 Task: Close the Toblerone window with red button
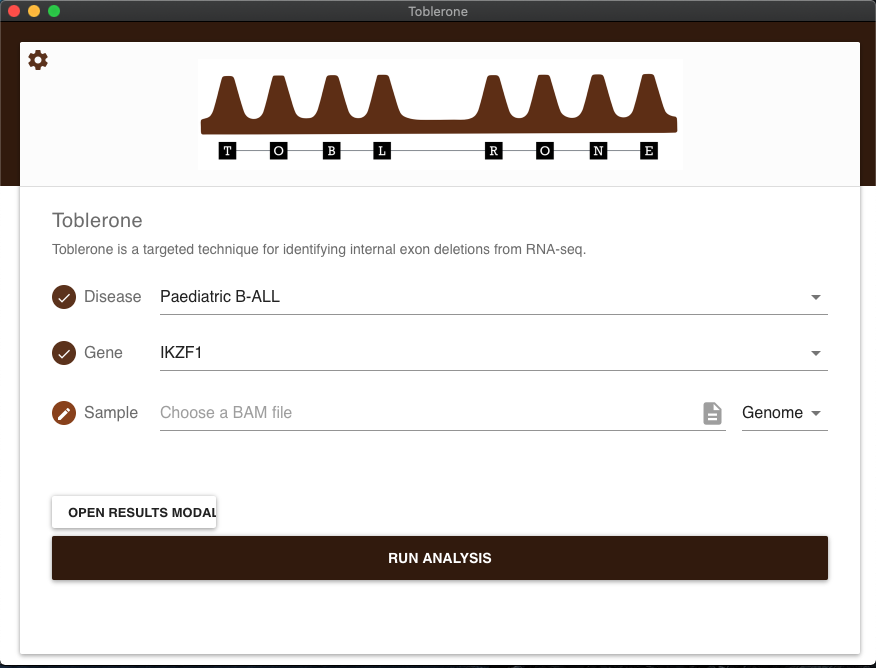coord(14,11)
